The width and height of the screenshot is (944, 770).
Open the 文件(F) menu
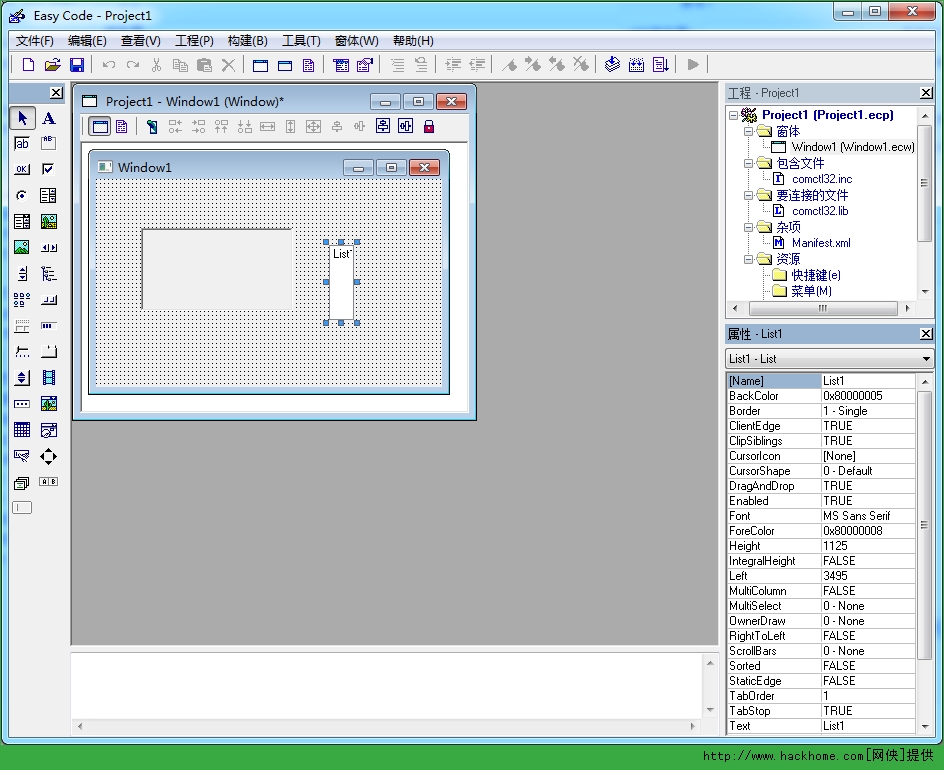click(x=34, y=41)
